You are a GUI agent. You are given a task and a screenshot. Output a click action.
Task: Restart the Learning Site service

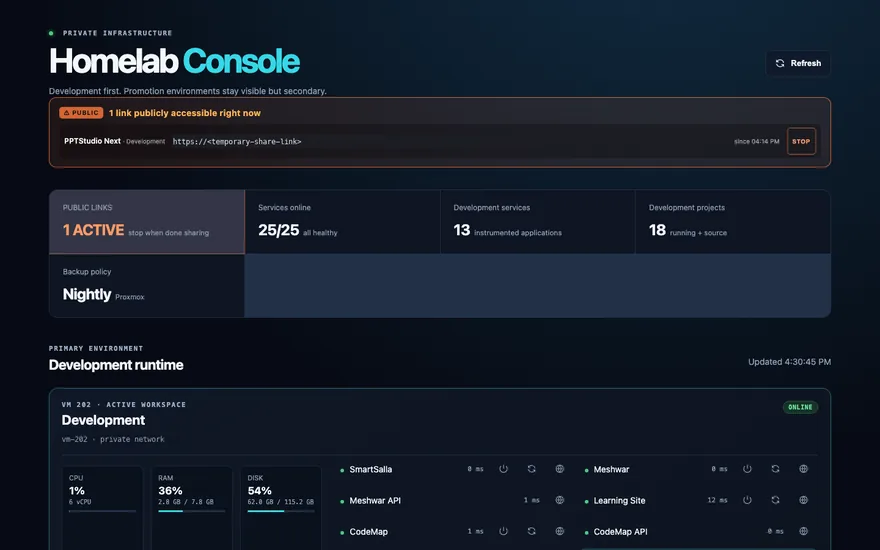(x=775, y=500)
